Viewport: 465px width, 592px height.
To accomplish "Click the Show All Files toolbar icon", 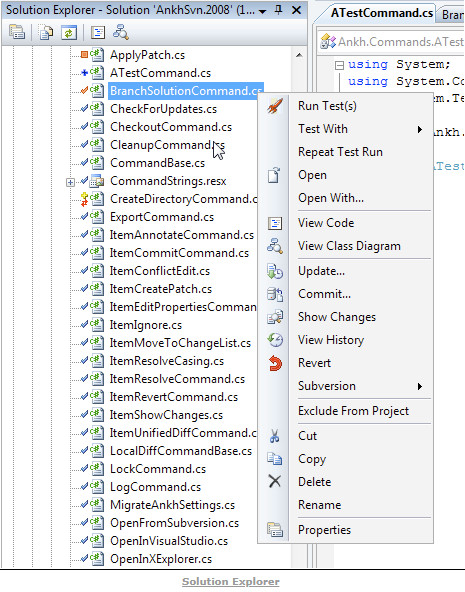I will pos(46,33).
